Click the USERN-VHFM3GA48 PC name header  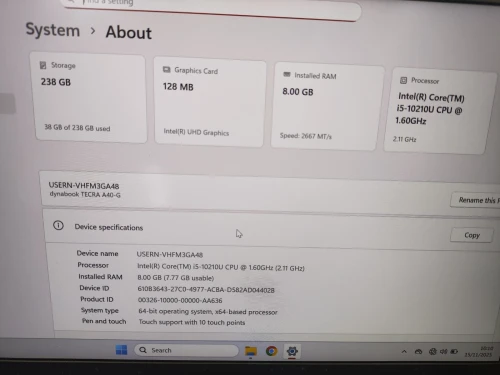[84, 186]
